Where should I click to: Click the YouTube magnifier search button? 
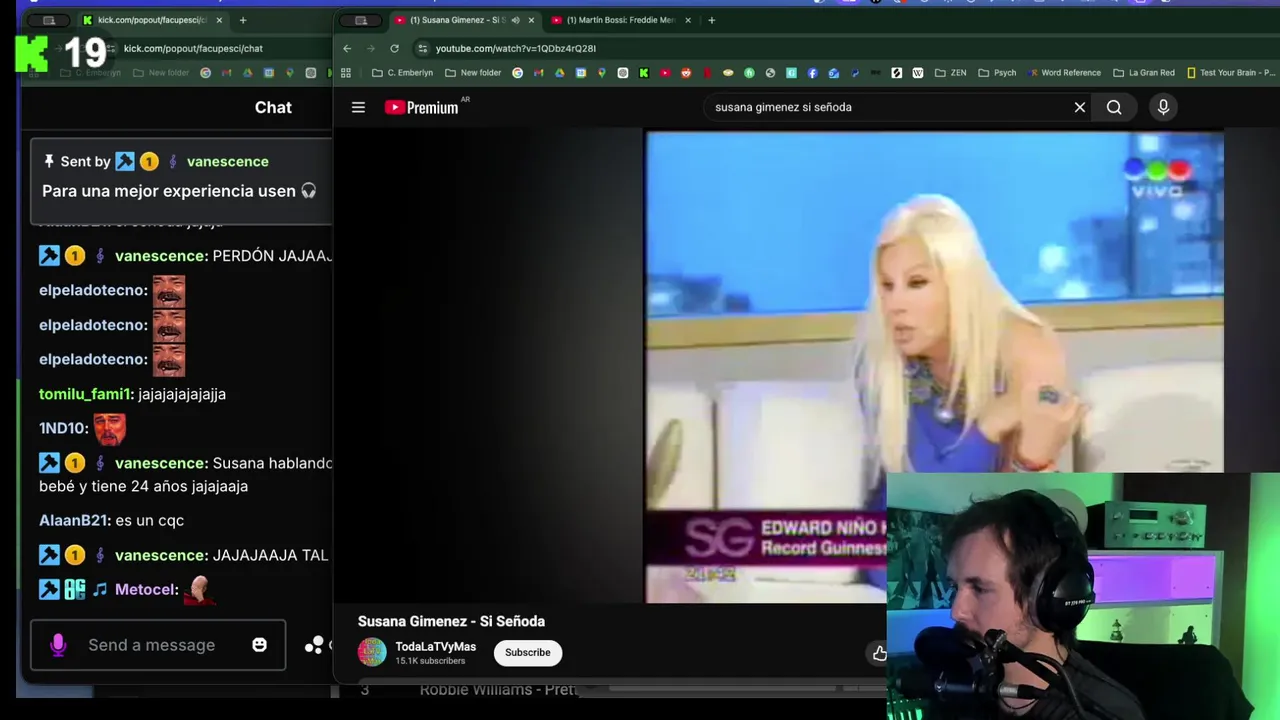(1114, 107)
